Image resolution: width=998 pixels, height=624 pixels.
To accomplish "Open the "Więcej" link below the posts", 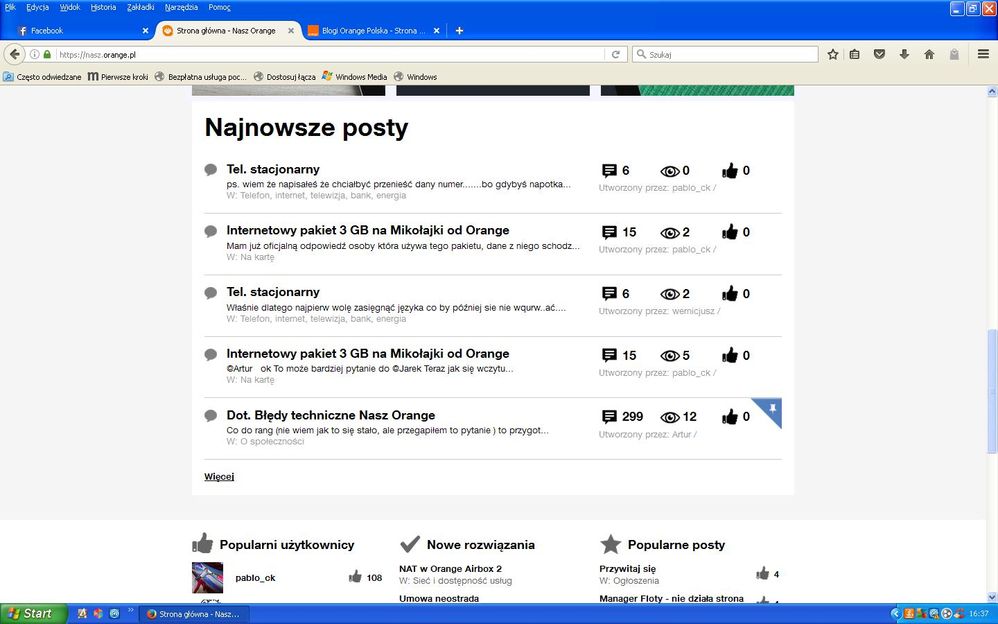I will [x=218, y=476].
